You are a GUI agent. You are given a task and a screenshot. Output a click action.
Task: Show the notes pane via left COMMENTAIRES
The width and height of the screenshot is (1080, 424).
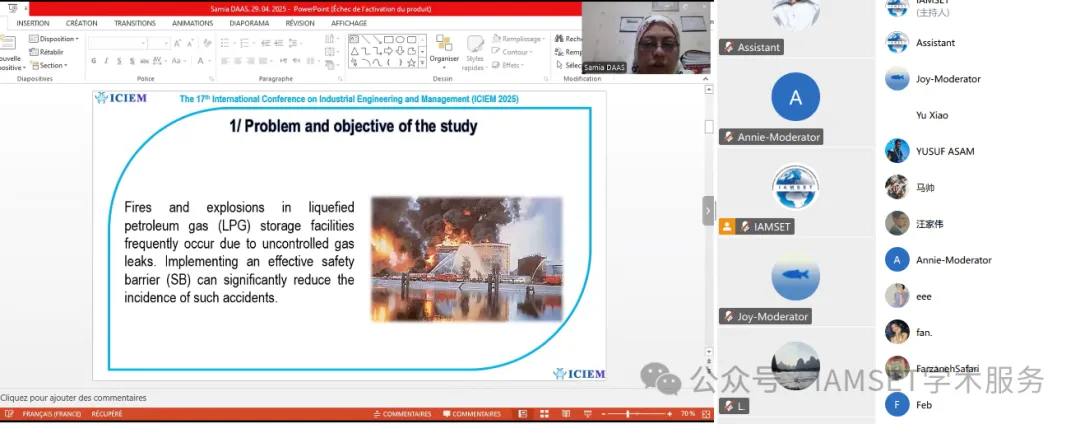click(x=403, y=414)
